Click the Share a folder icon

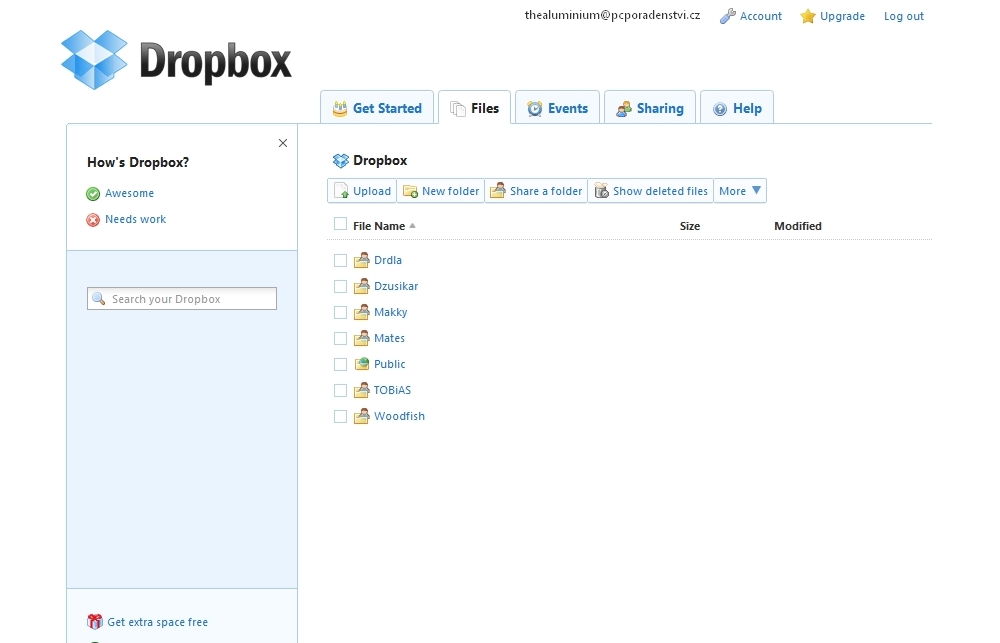(498, 190)
